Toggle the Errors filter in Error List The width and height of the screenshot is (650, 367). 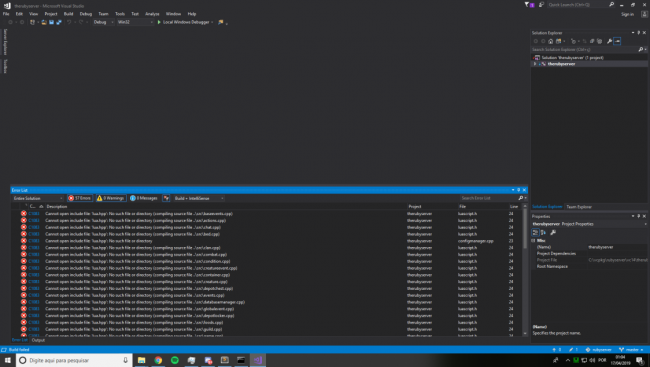coord(80,198)
